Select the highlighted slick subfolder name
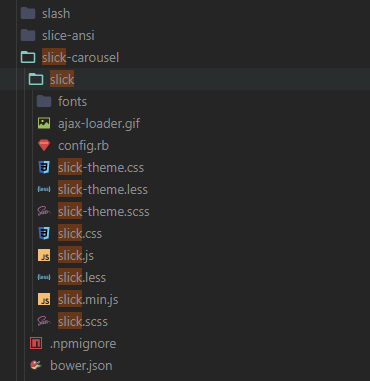The image size is (370, 381). [x=62, y=79]
